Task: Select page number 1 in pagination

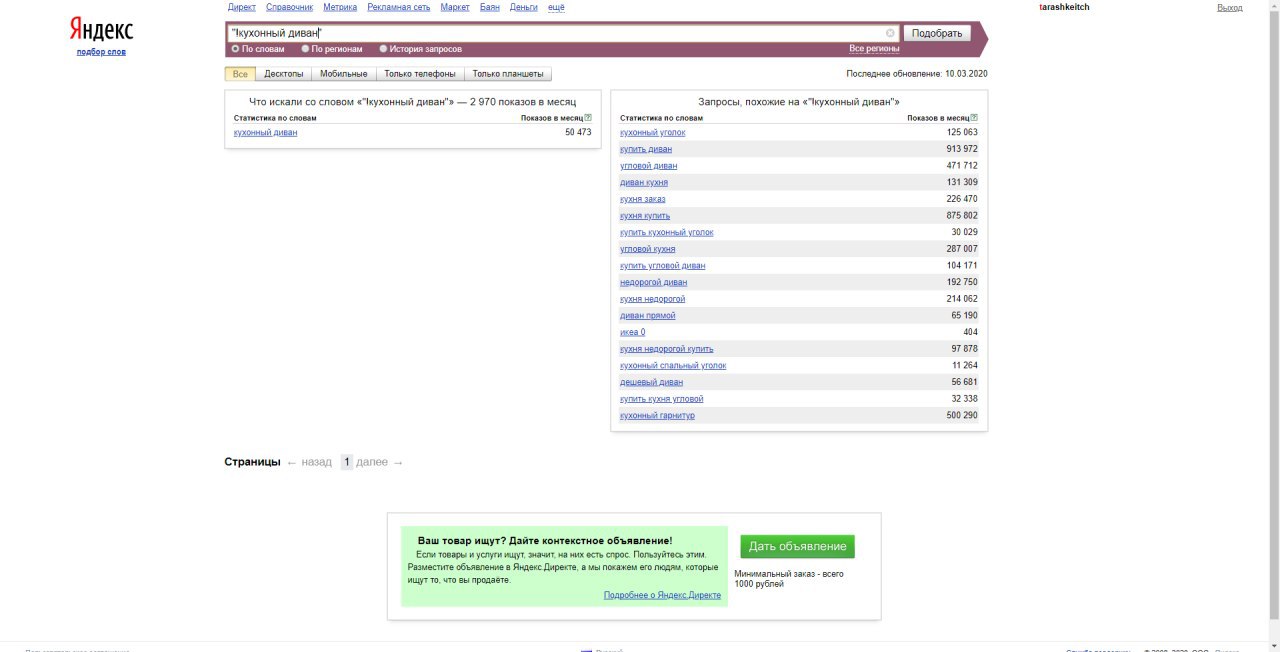Action: (347, 462)
